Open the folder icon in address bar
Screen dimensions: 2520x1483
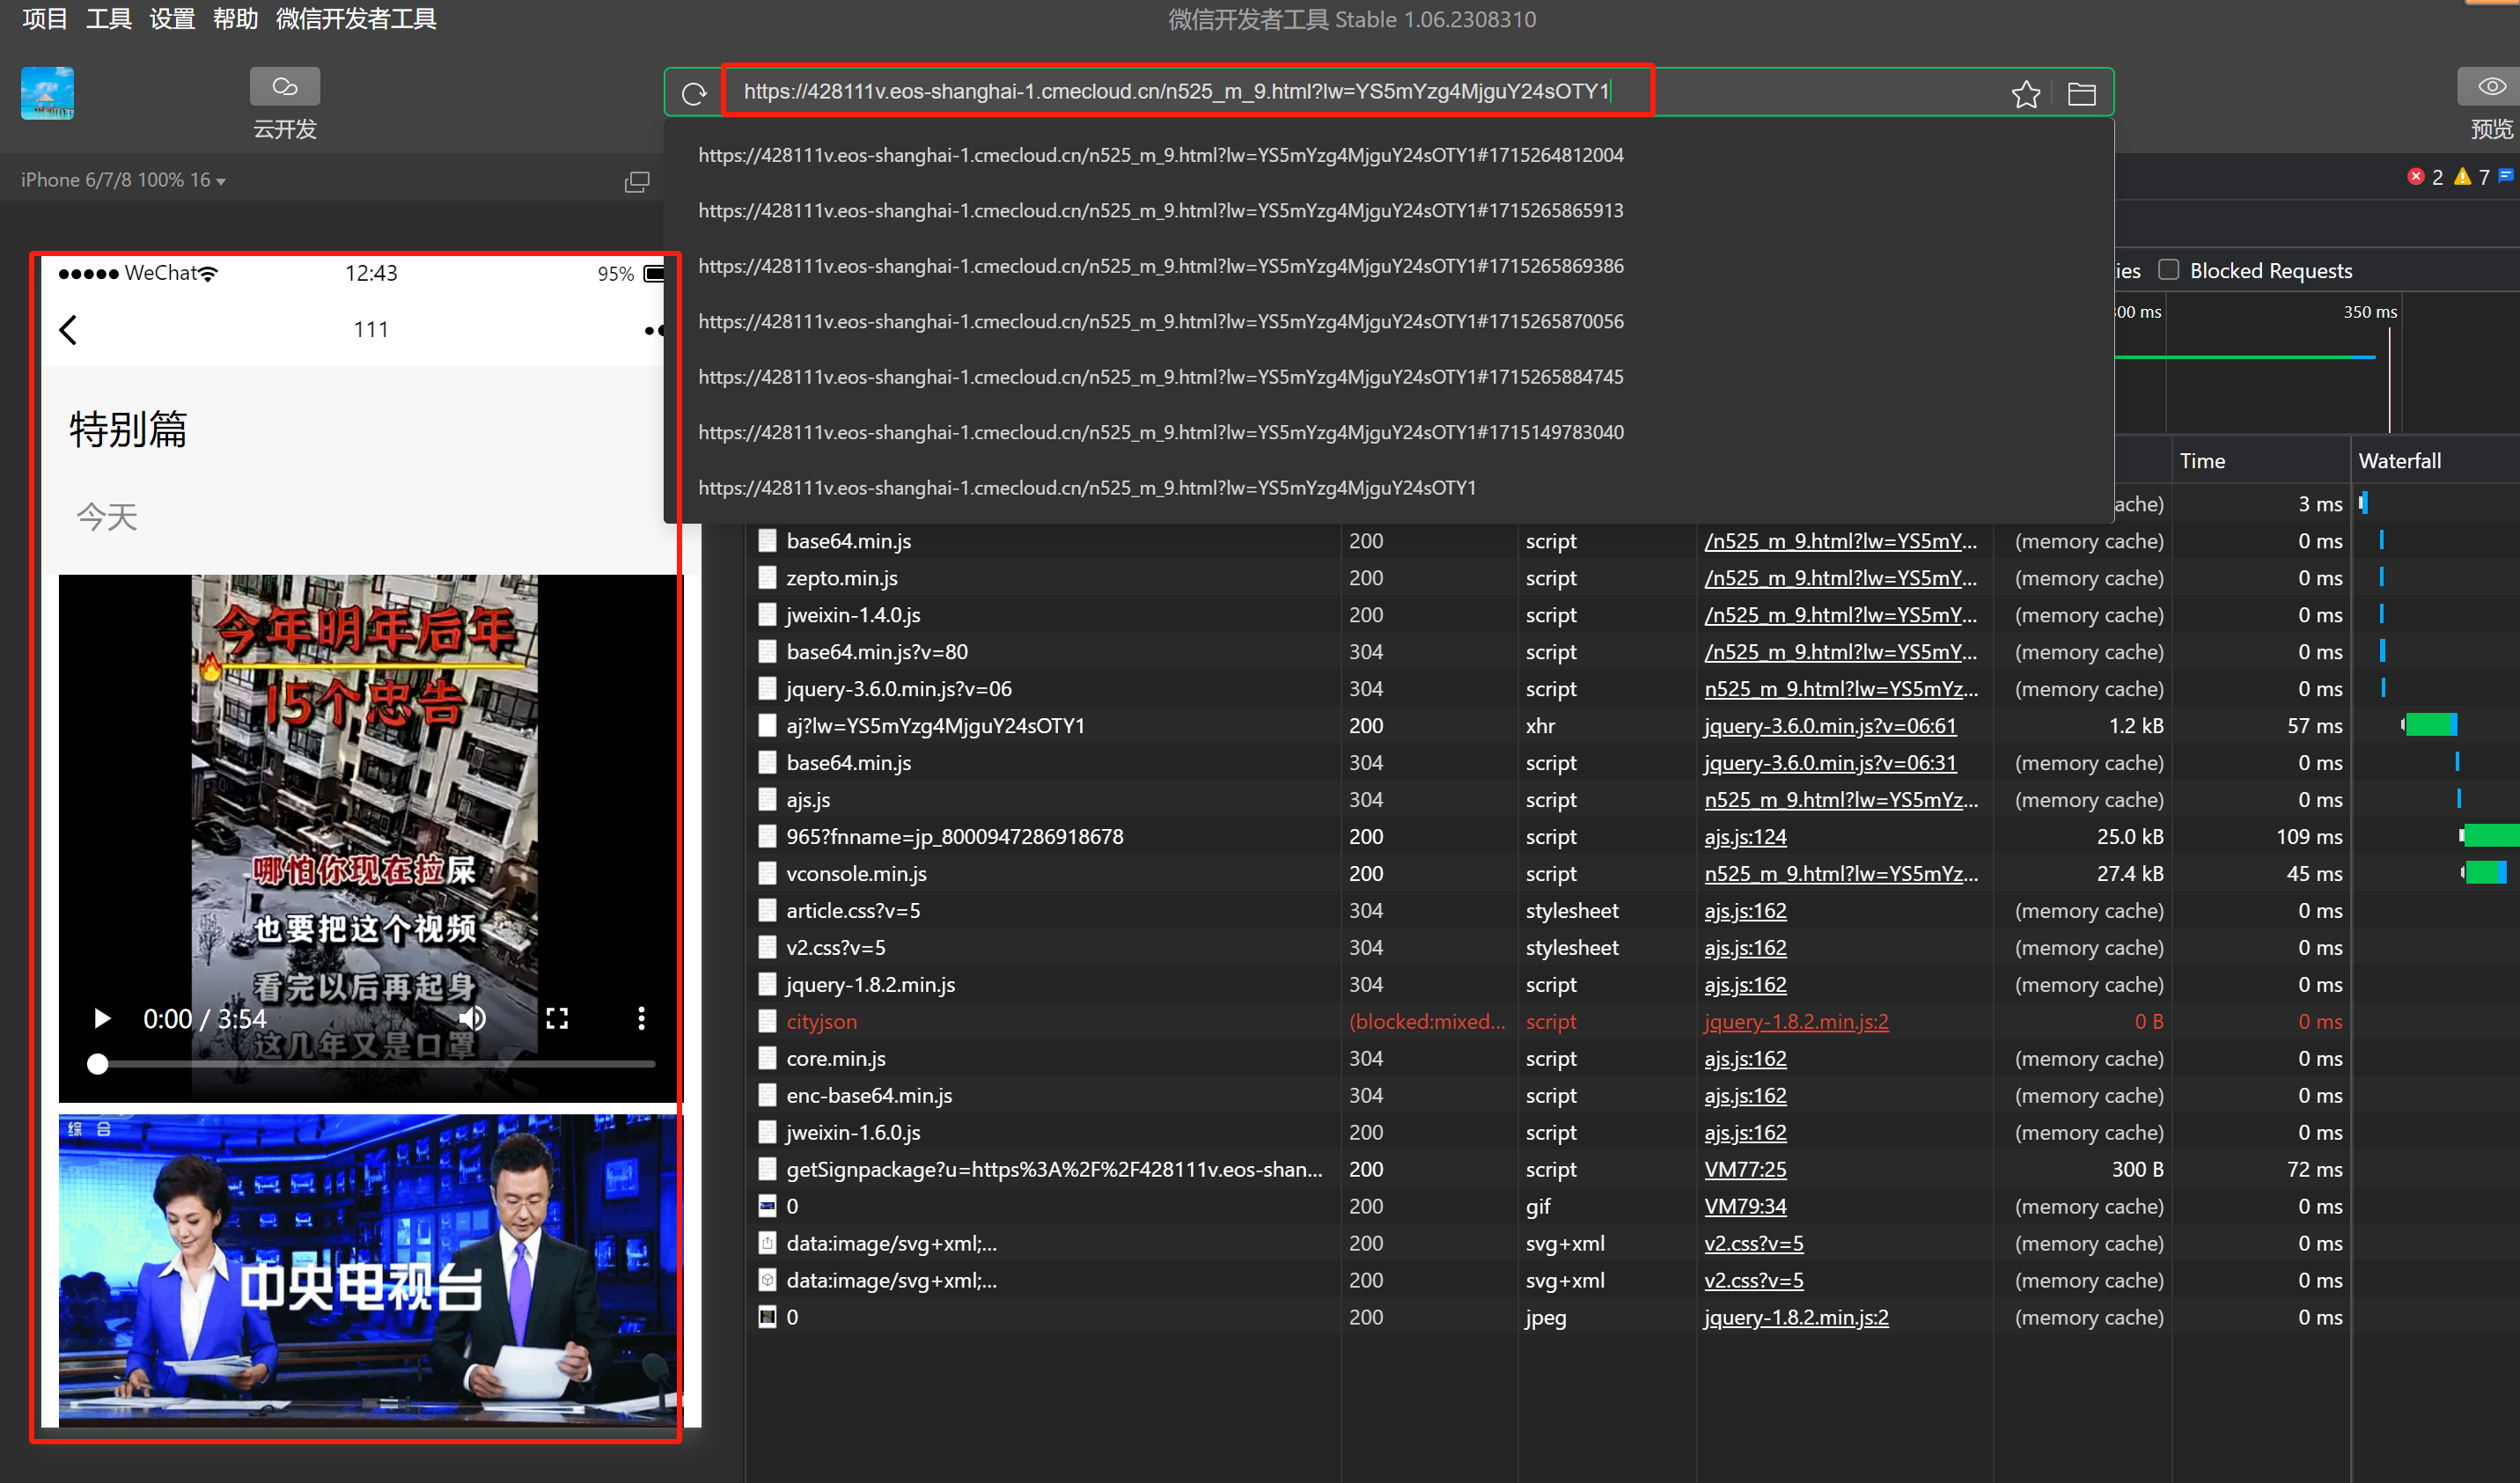click(2081, 94)
